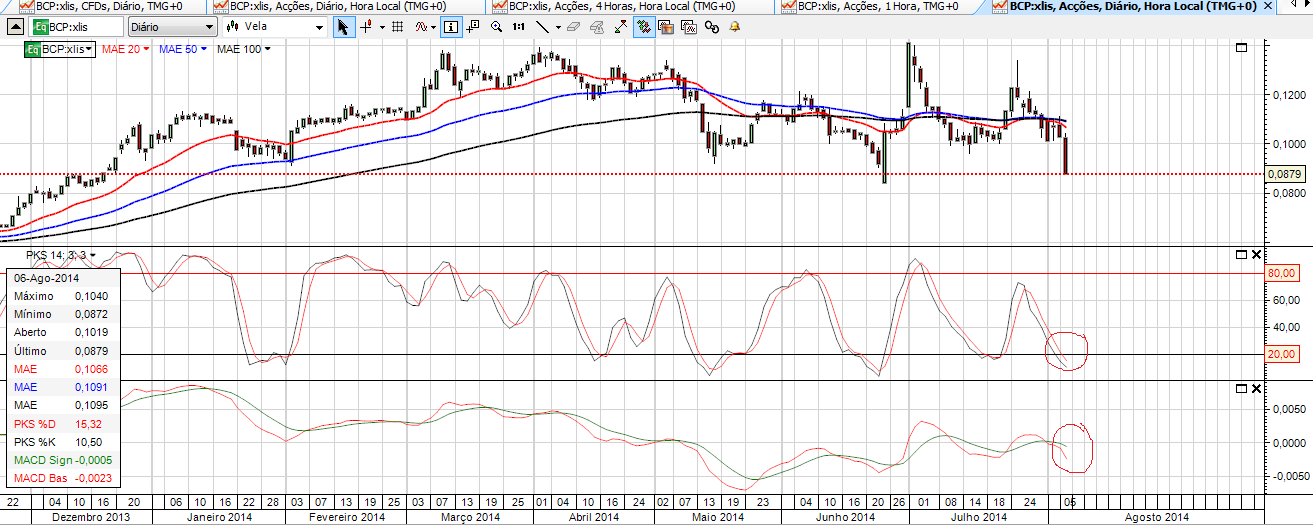Select the arrow pointer tool
The image size is (1313, 525).
pyautogui.click(x=344, y=27)
